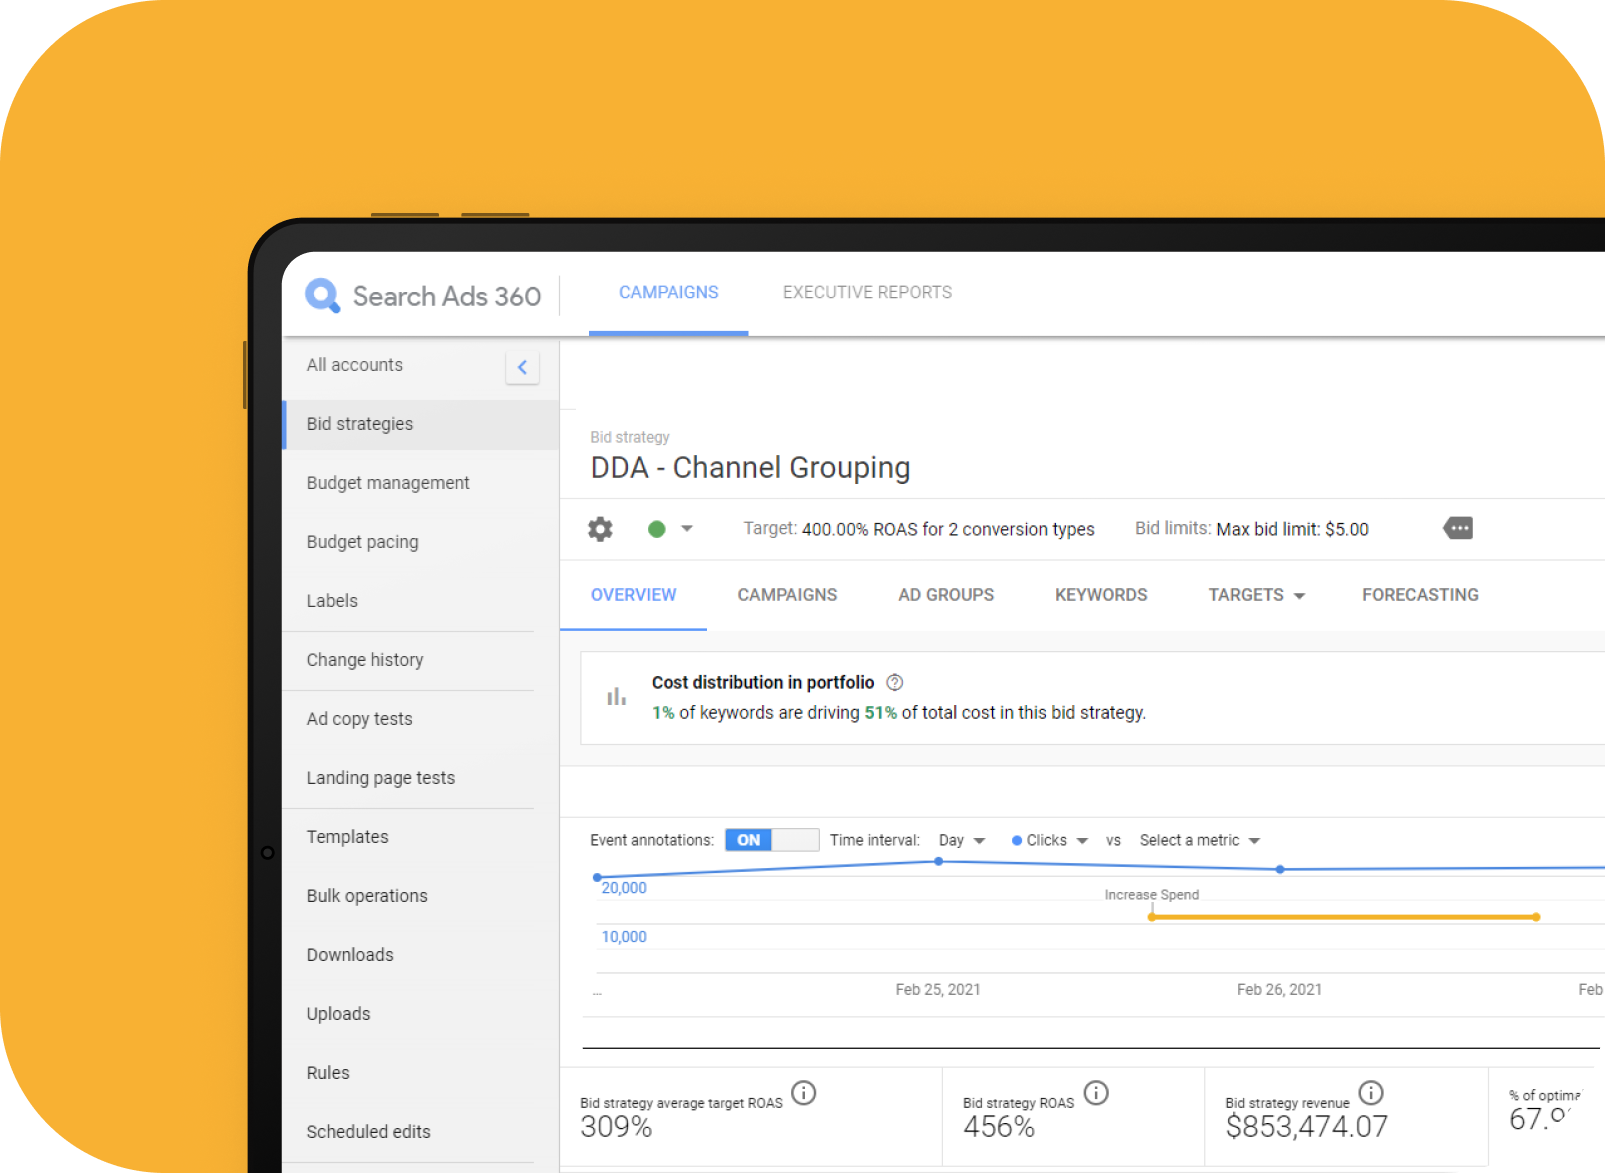Open cost distribution help question icon
The height and width of the screenshot is (1173, 1605).
point(895,682)
